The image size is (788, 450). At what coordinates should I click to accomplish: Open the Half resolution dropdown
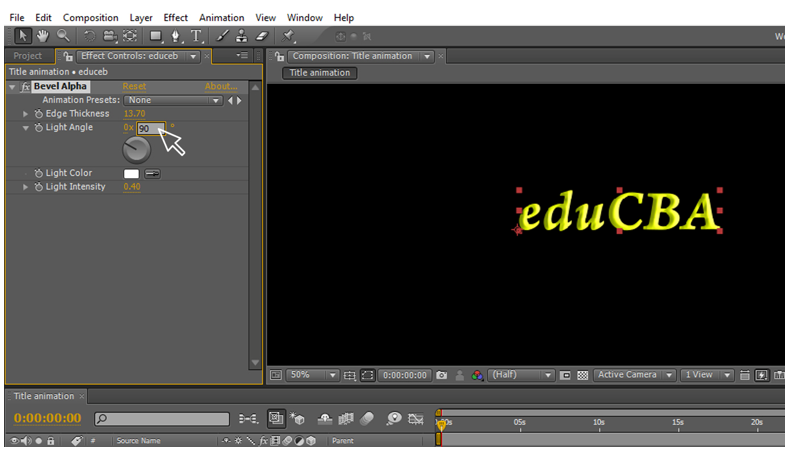(521, 375)
